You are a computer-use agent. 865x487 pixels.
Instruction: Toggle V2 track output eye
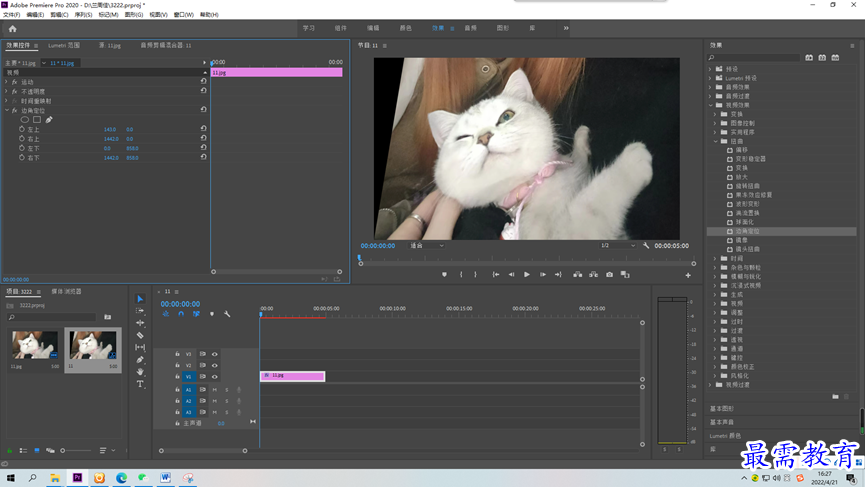215,365
